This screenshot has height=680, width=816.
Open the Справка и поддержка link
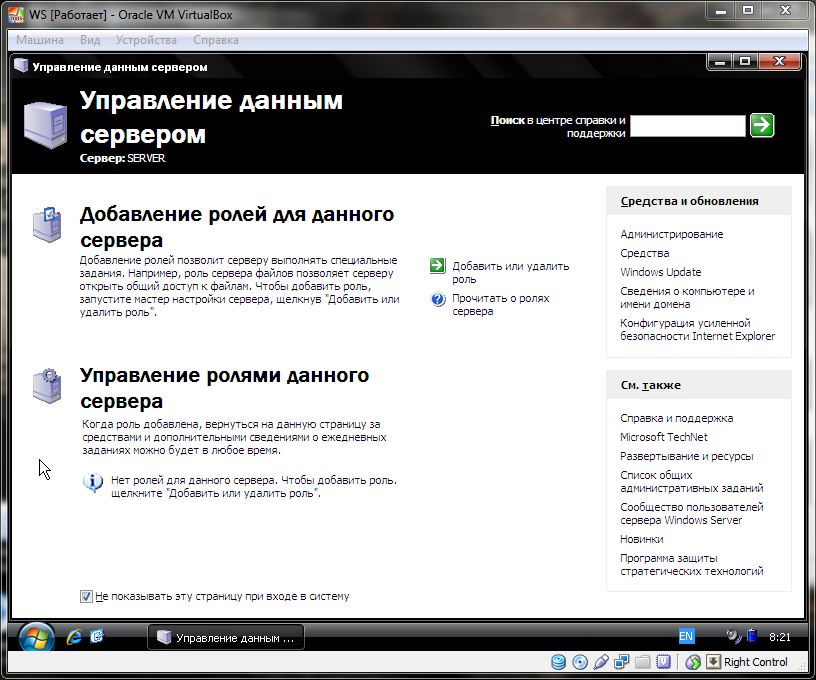click(677, 418)
